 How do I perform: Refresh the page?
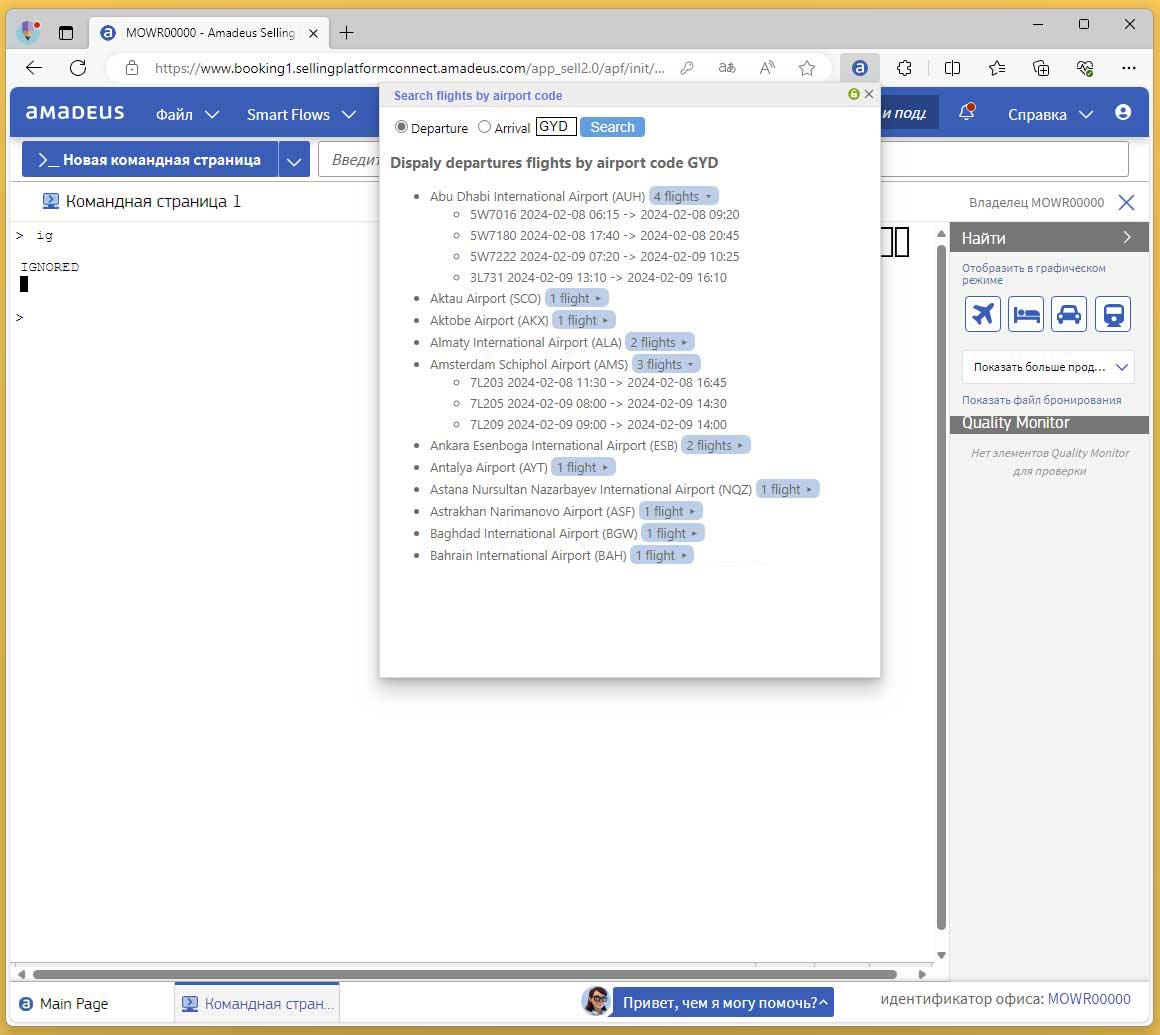[78, 68]
